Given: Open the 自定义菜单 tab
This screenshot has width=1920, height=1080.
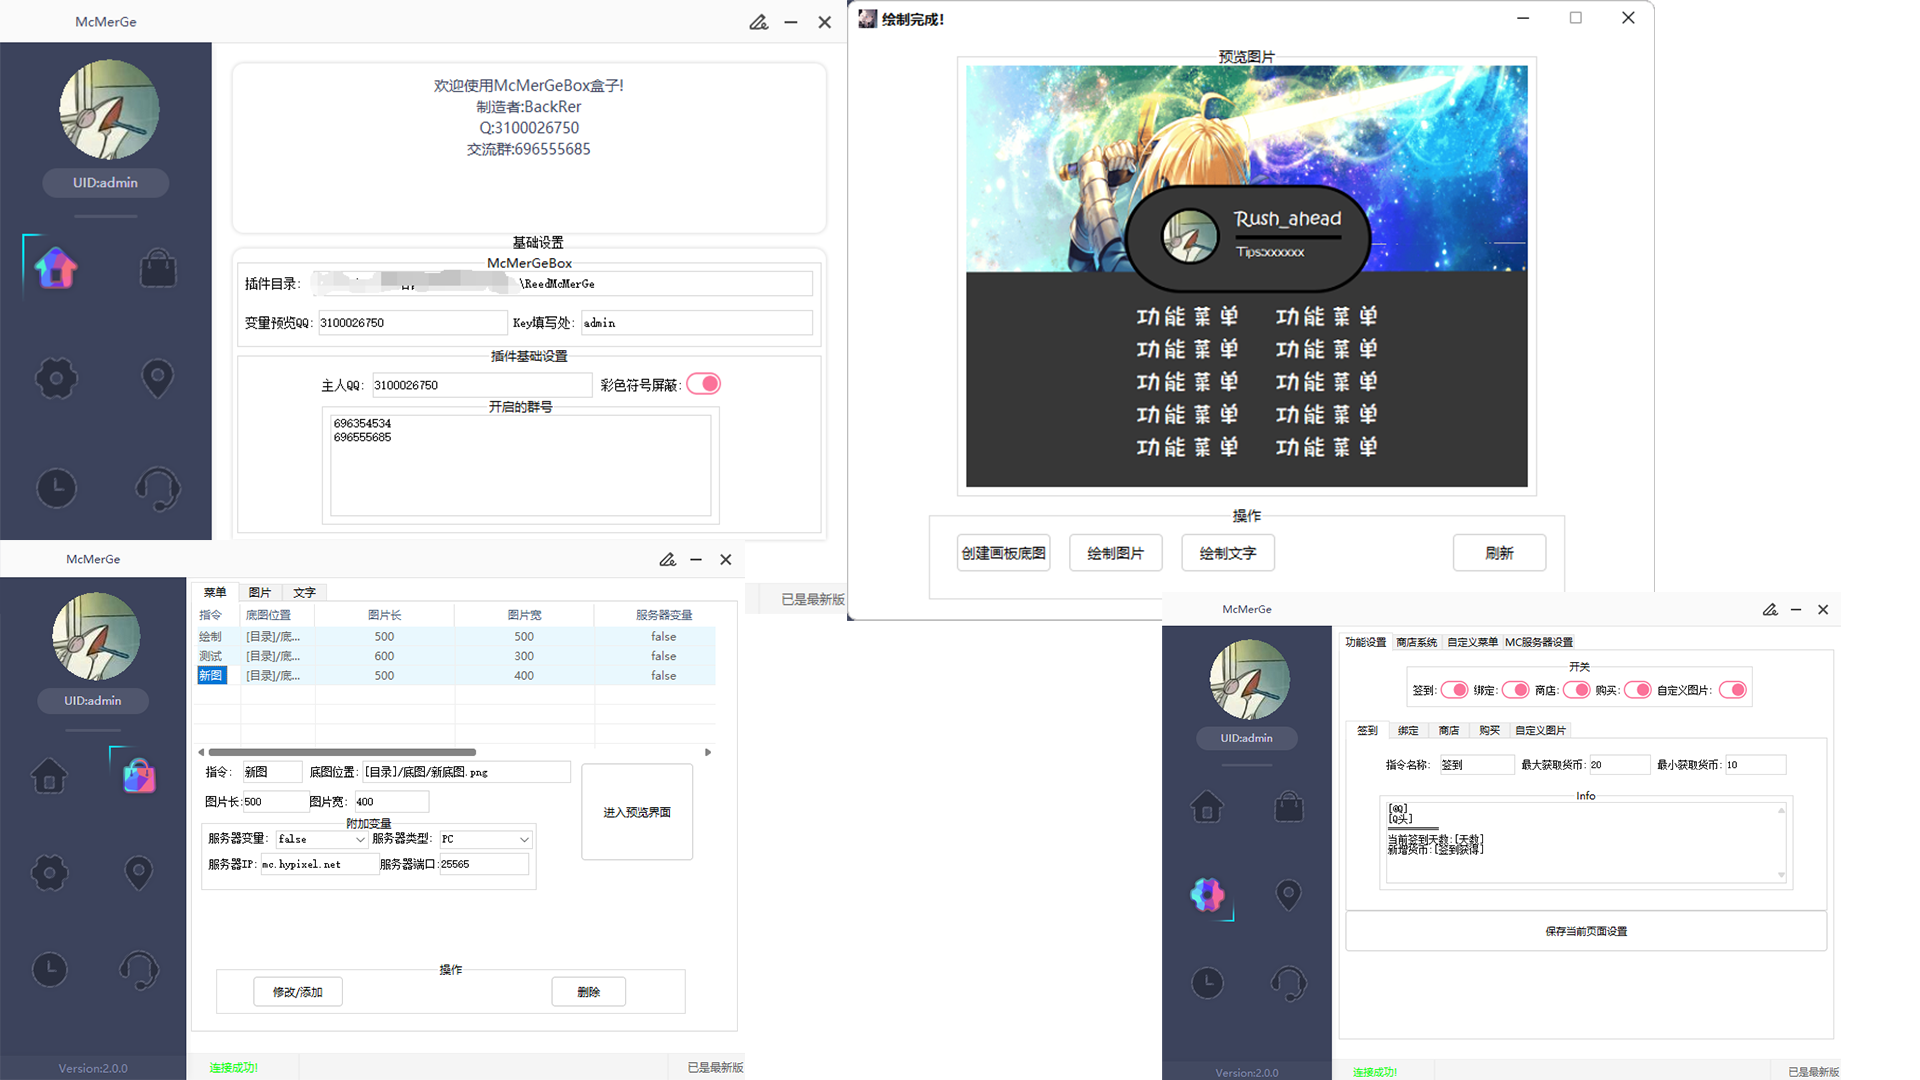Looking at the screenshot, I should coord(1472,642).
